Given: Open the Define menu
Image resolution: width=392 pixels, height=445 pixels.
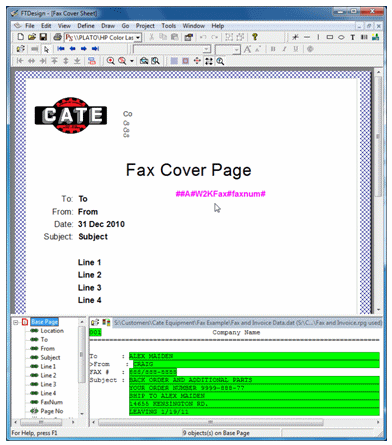Looking at the screenshot, I should (x=86, y=26).
